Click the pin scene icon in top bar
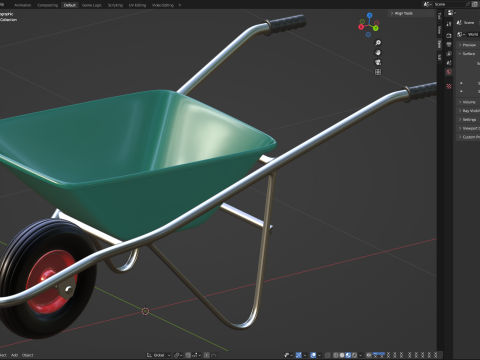 [x=467, y=4]
